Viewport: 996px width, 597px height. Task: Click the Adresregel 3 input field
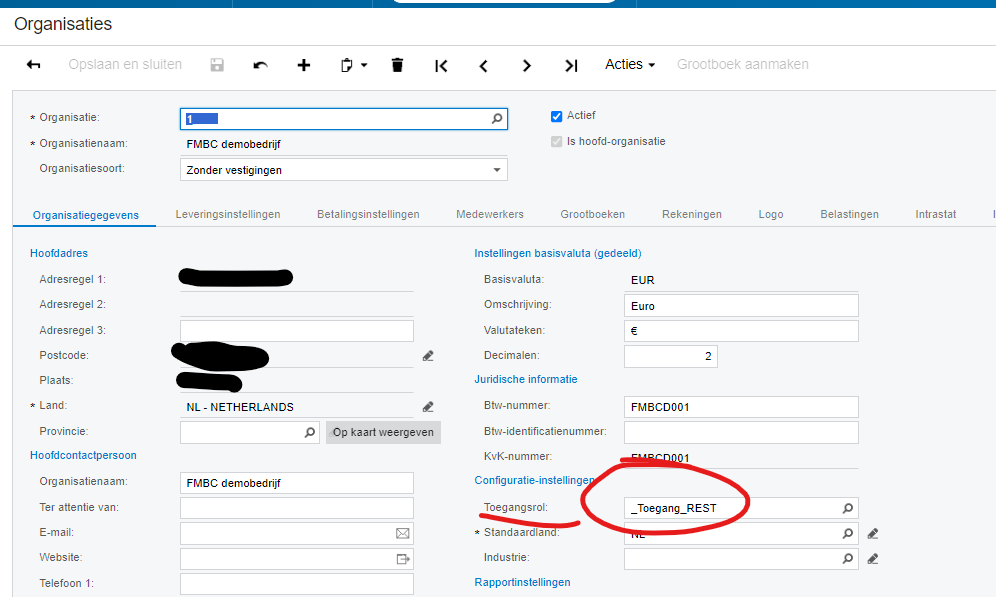click(297, 331)
